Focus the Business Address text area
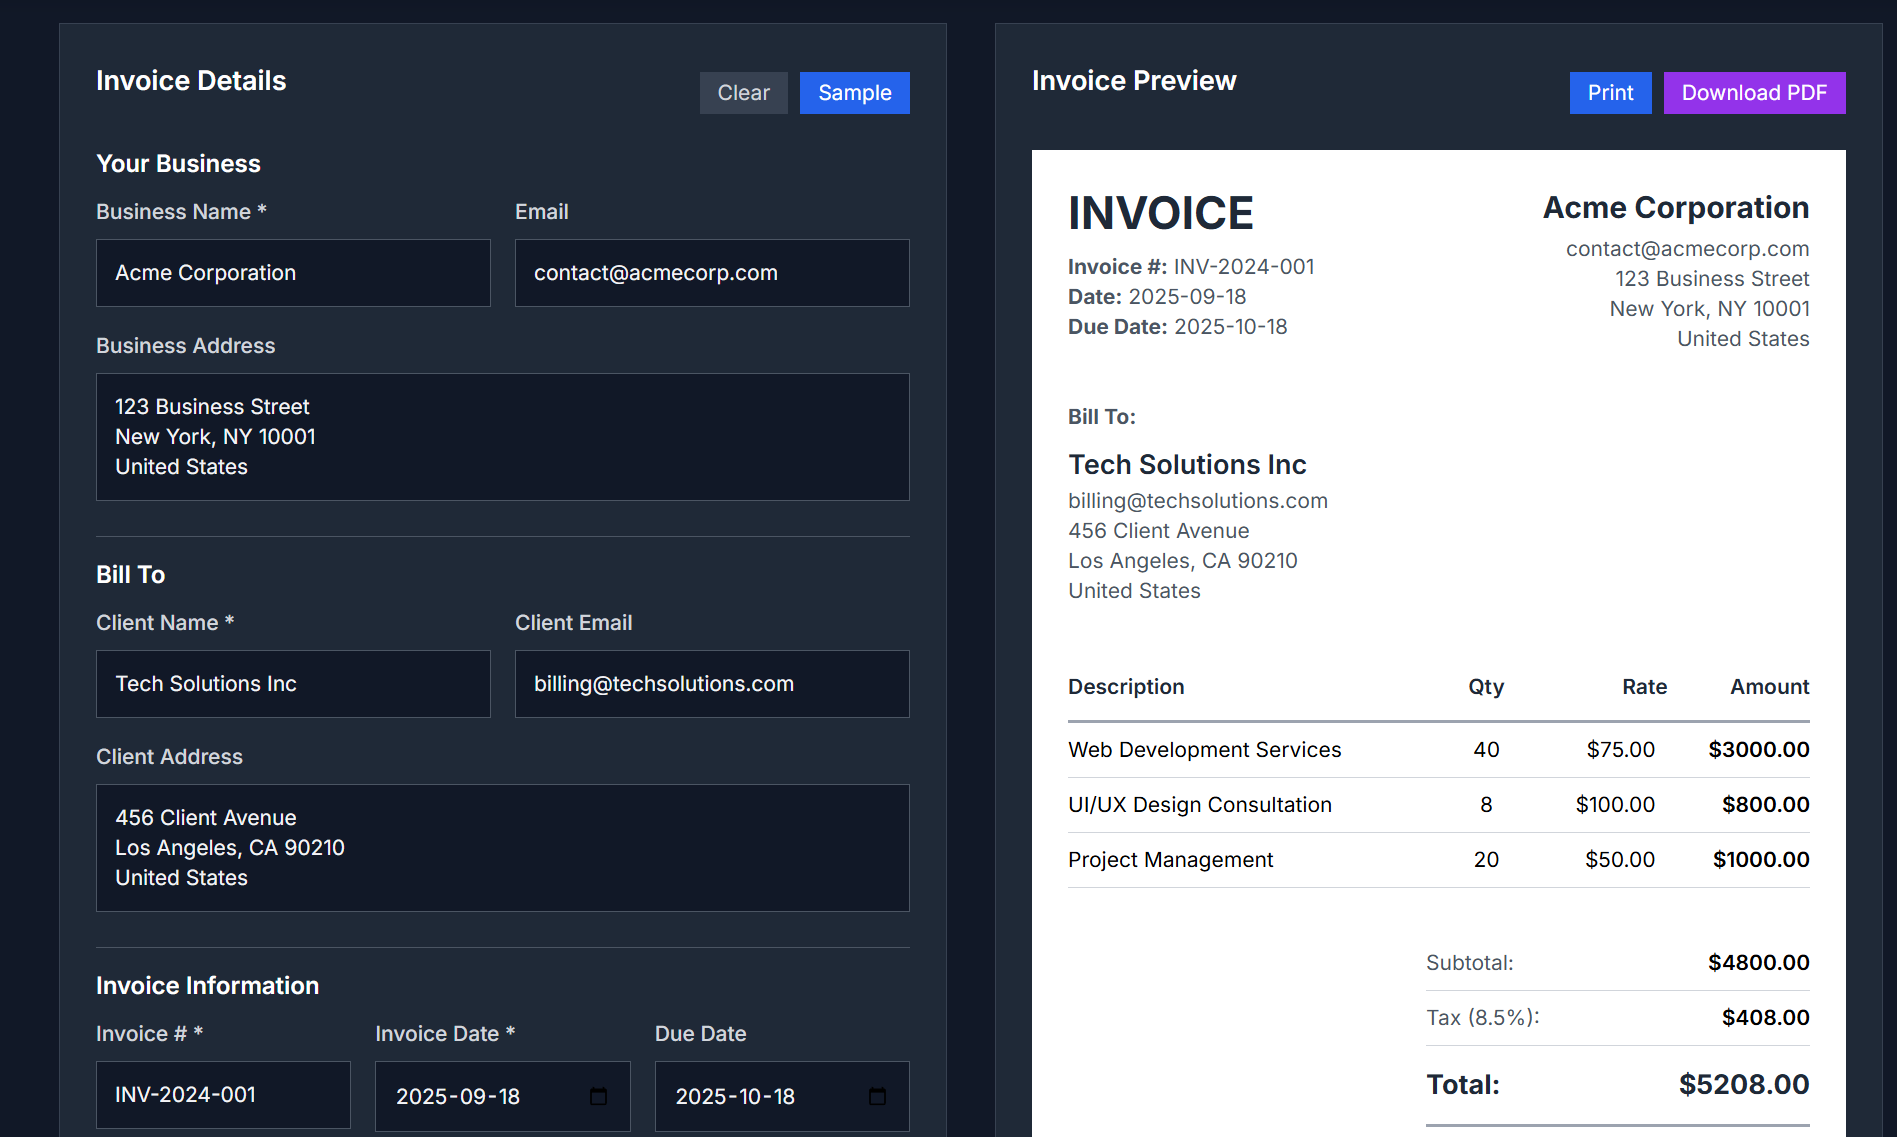Viewport: 1897px width, 1137px height. pos(502,437)
